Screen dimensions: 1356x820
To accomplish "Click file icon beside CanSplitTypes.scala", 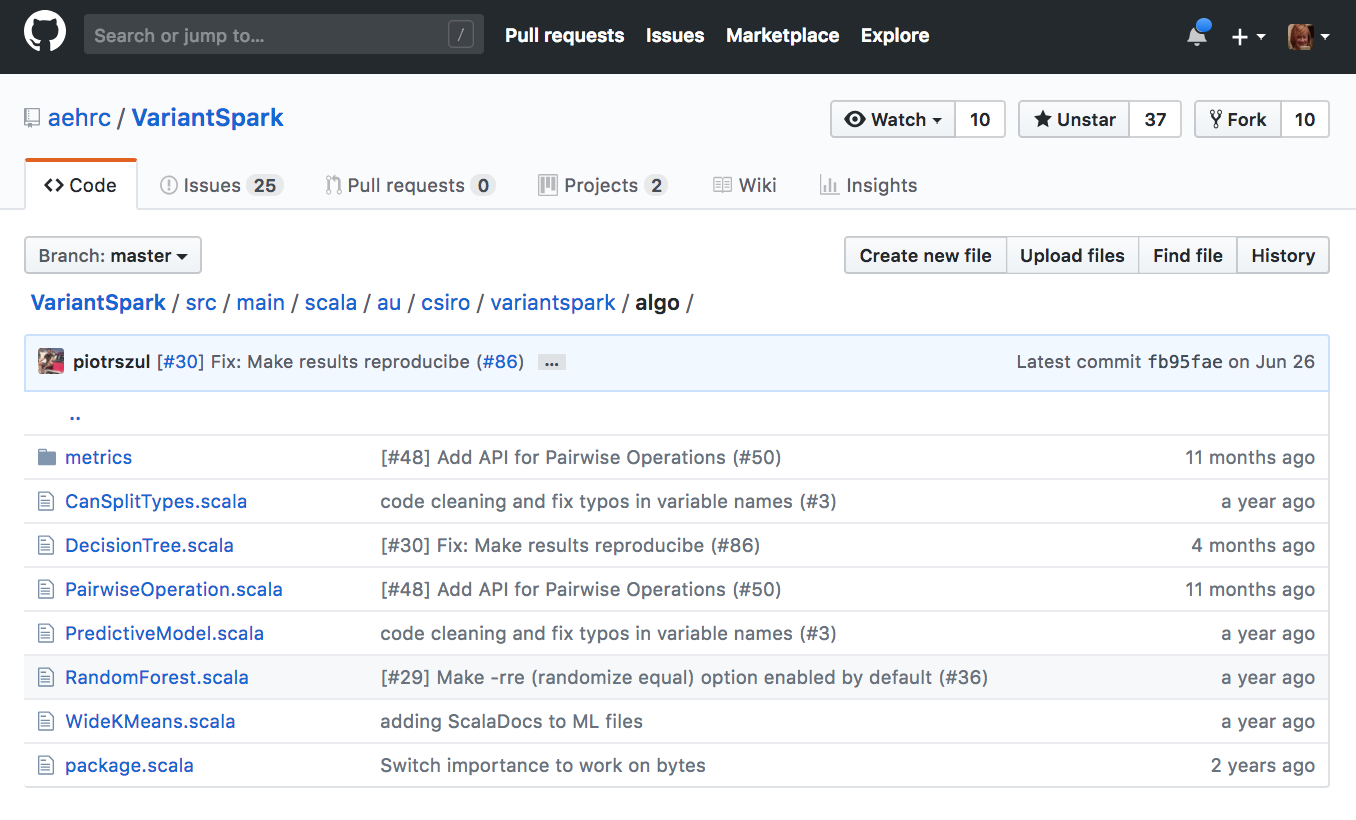I will (x=45, y=501).
